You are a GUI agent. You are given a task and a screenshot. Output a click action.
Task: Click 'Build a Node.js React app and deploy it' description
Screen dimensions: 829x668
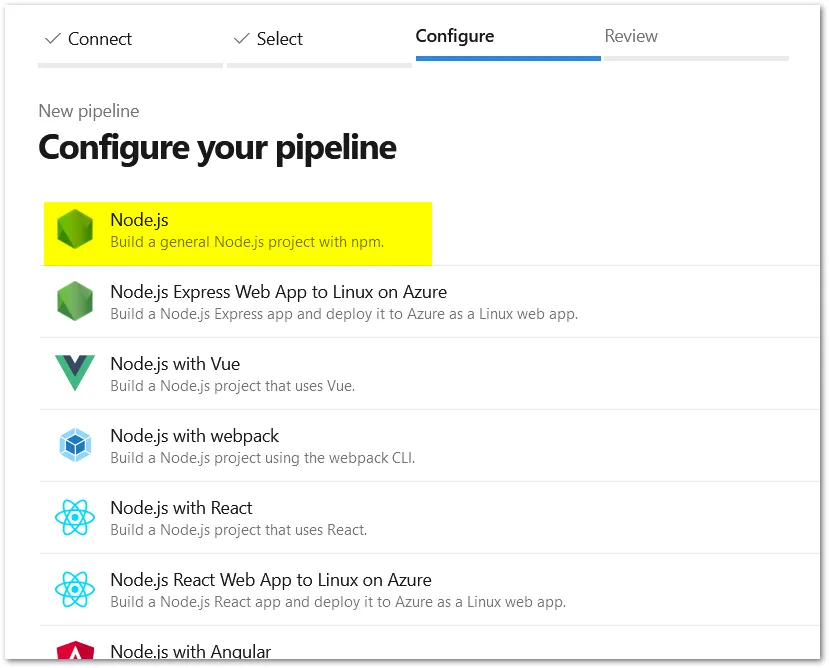click(x=338, y=602)
